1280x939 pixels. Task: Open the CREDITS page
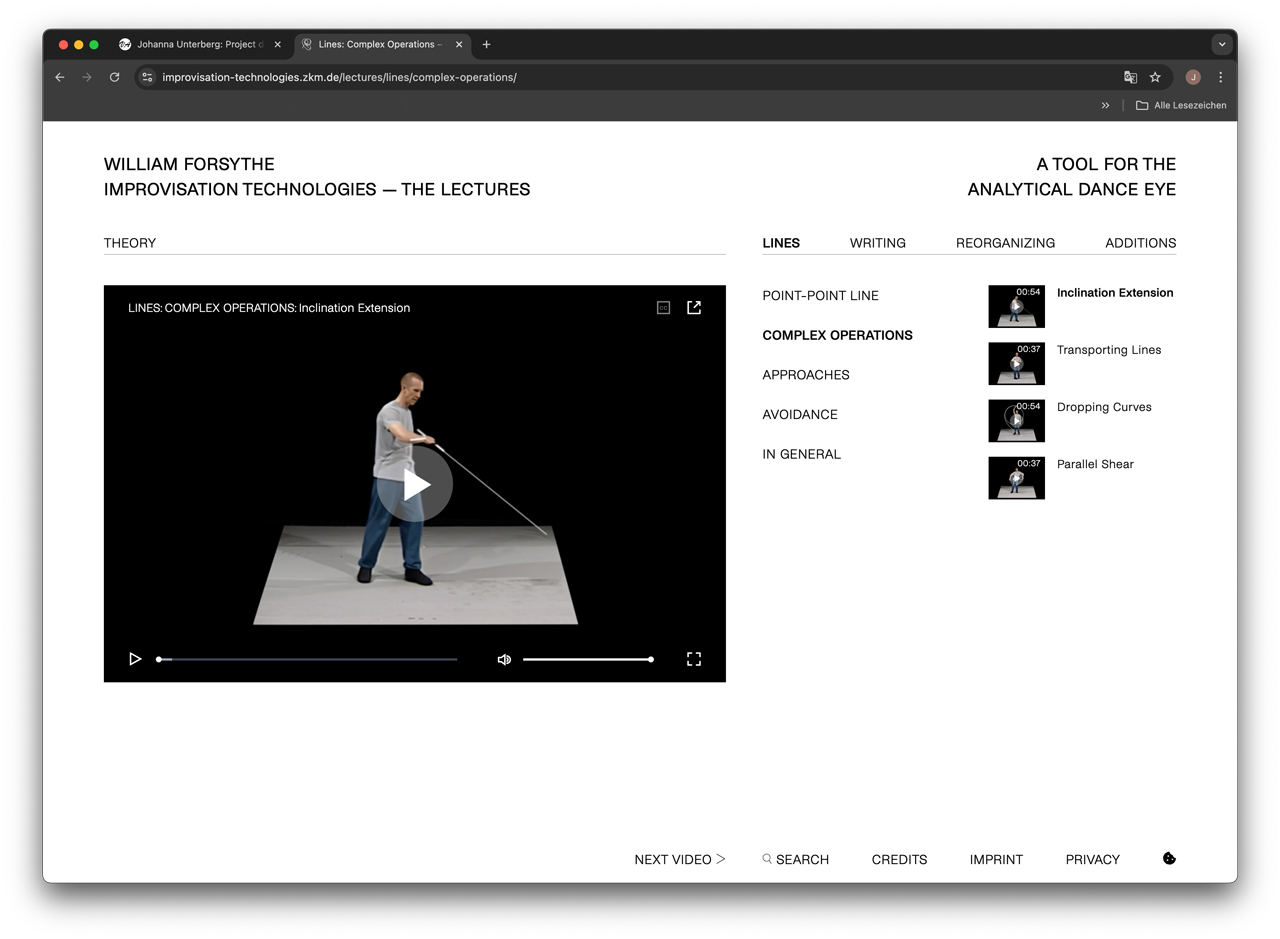tap(898, 858)
